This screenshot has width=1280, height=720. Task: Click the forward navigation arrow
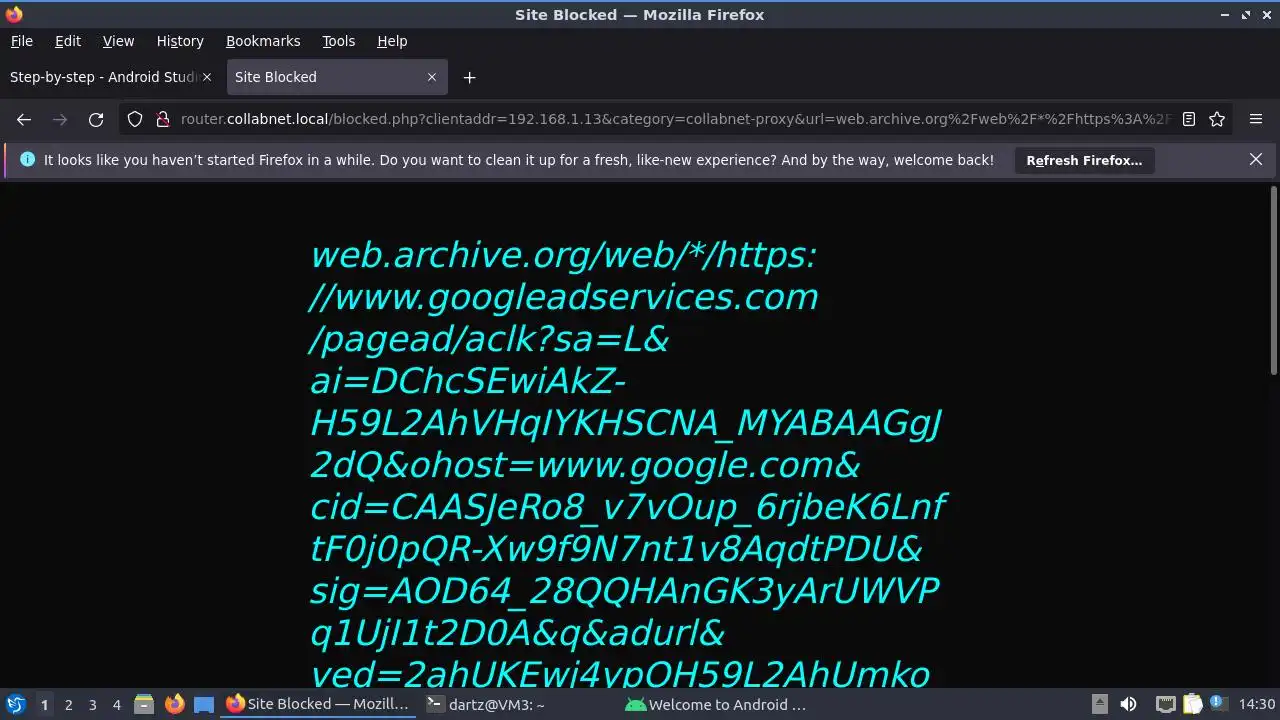pos(60,119)
